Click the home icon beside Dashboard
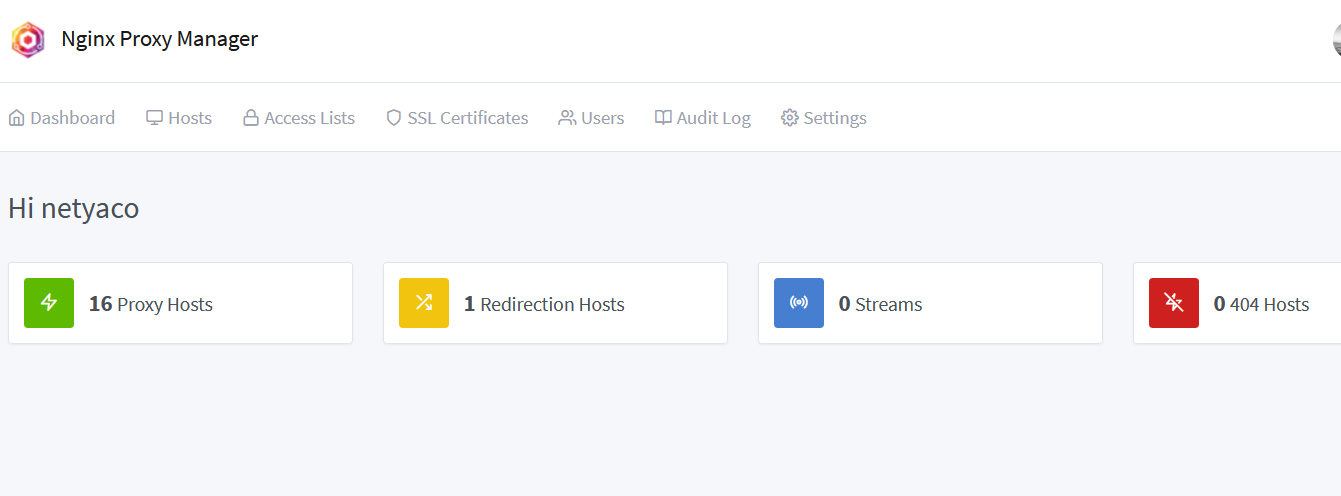This screenshot has height=496, width=1341. pyautogui.click(x=16, y=118)
